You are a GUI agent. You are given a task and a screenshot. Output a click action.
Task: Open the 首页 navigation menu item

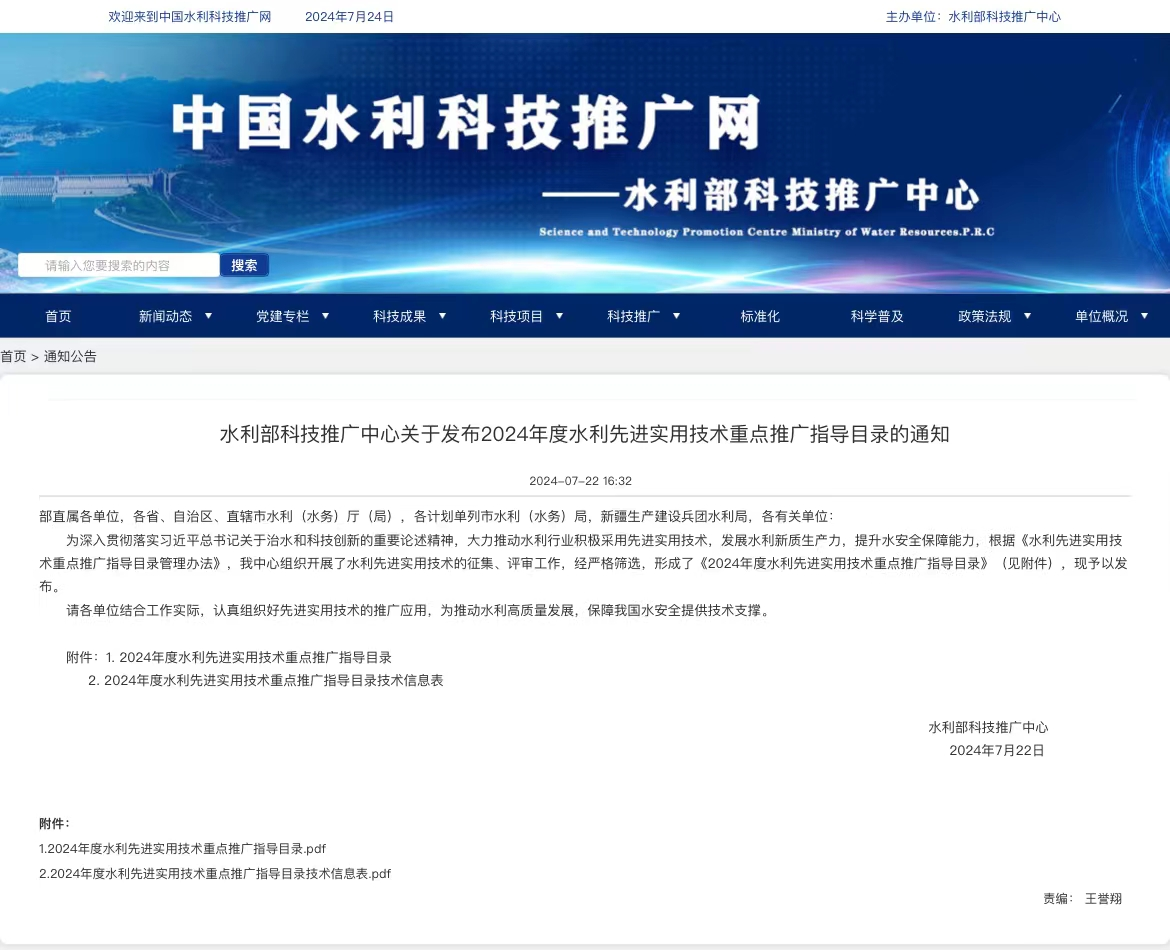(58, 316)
